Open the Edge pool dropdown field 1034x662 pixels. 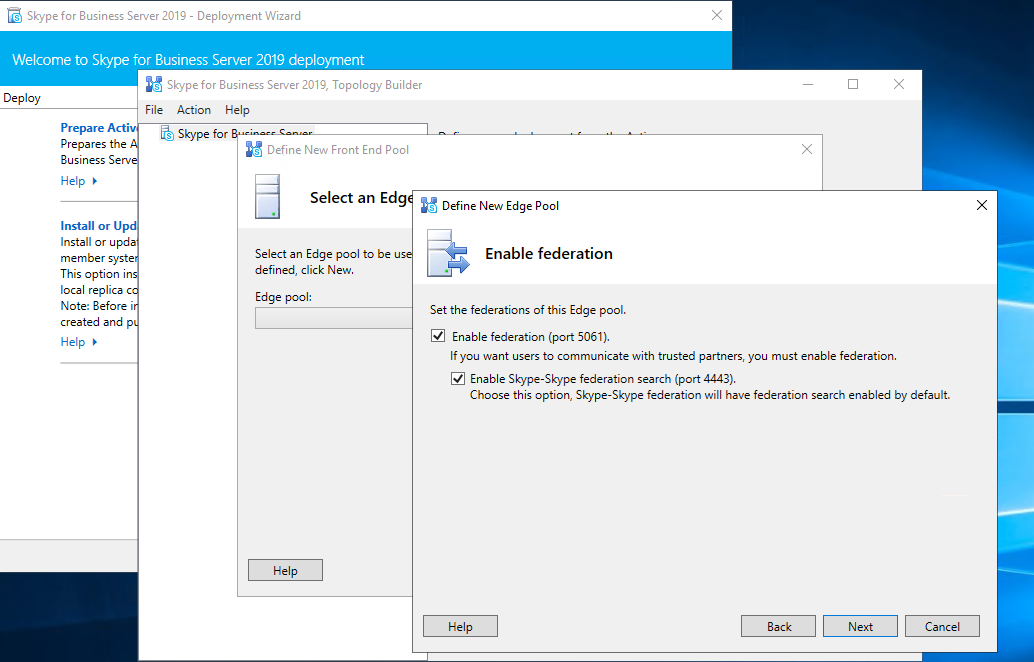pos(334,318)
